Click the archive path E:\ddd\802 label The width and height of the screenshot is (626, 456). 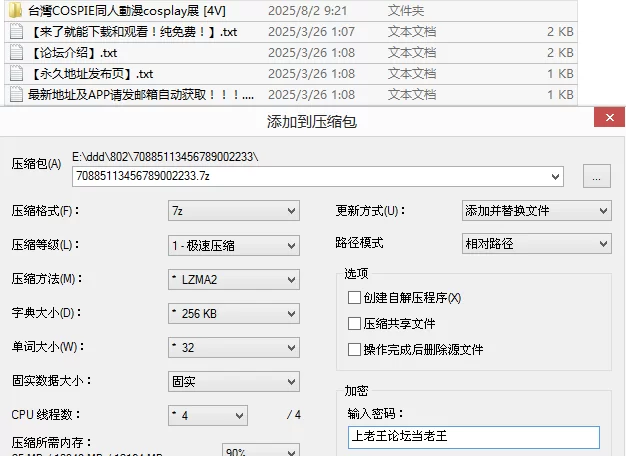pos(165,157)
